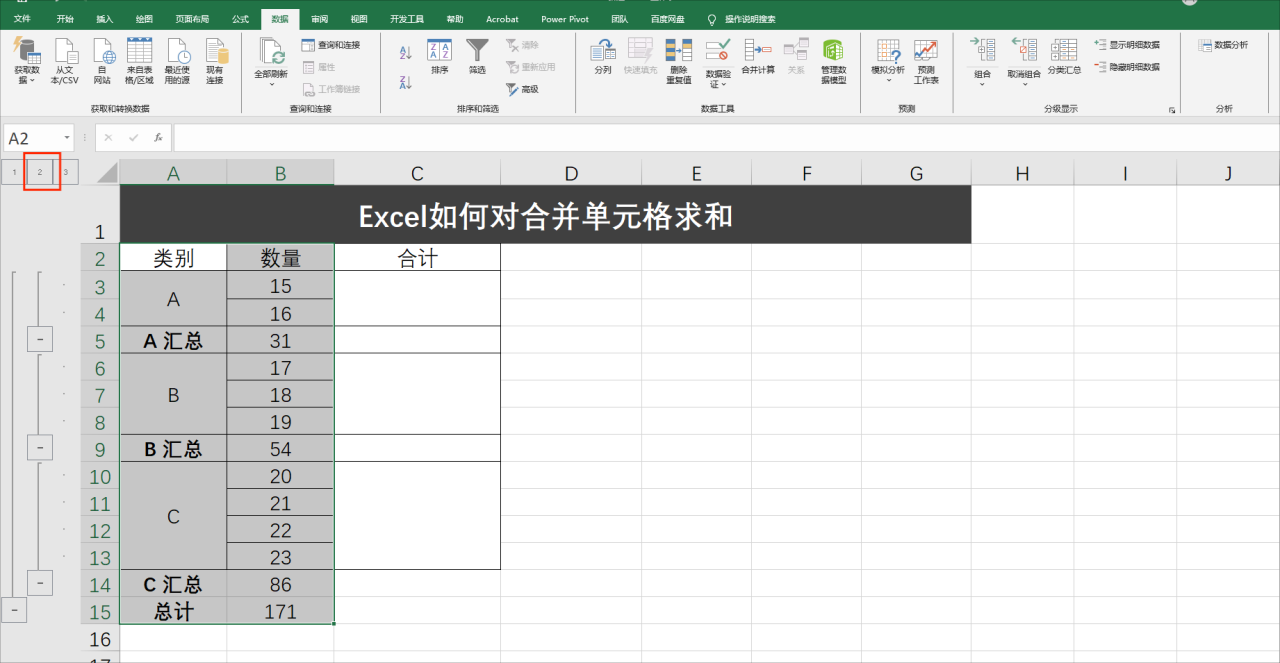This screenshot has height=663, width=1280.
Task: Click 显示明细数据 show detail
Action: [1127, 45]
